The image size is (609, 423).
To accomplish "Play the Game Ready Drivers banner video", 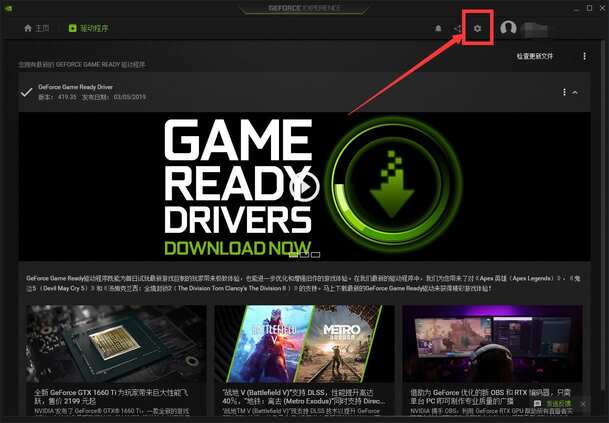I will point(303,185).
